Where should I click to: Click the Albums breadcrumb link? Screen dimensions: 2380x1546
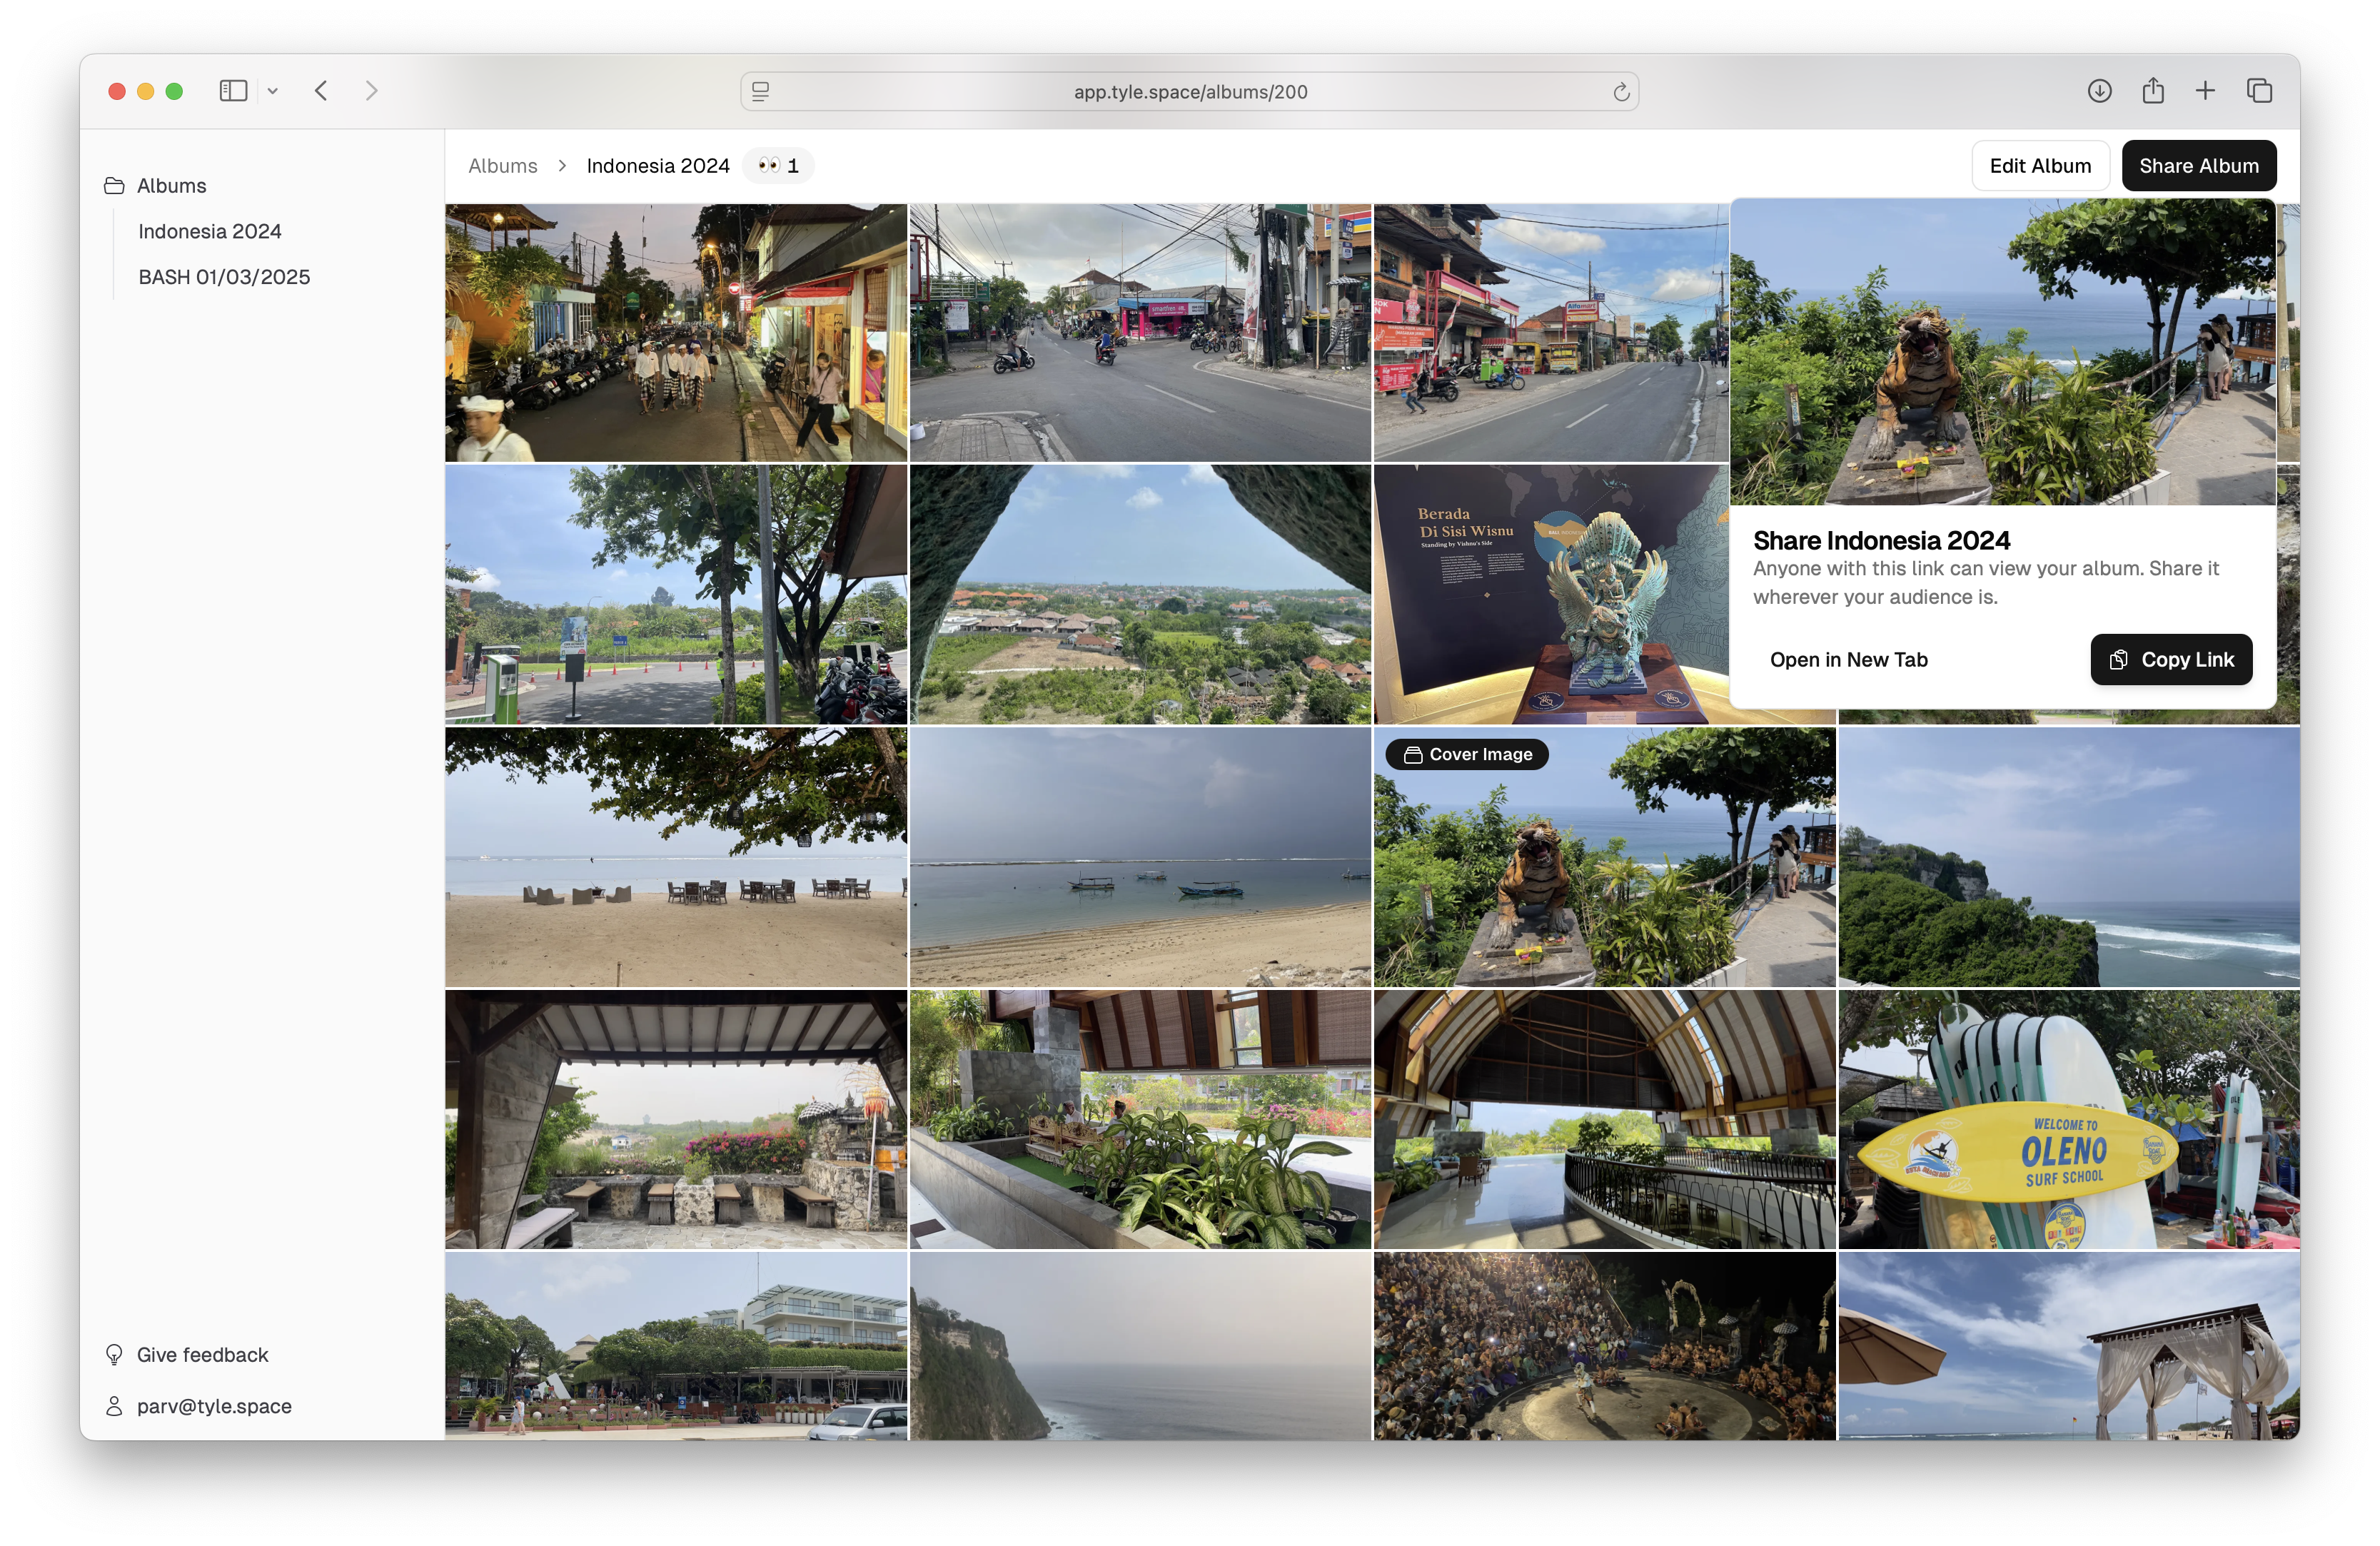[x=503, y=166]
